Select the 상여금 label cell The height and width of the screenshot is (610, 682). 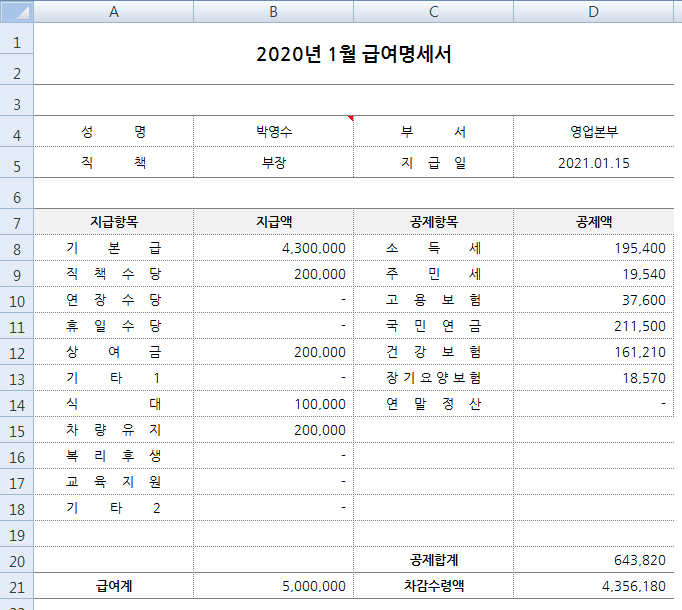tap(114, 352)
